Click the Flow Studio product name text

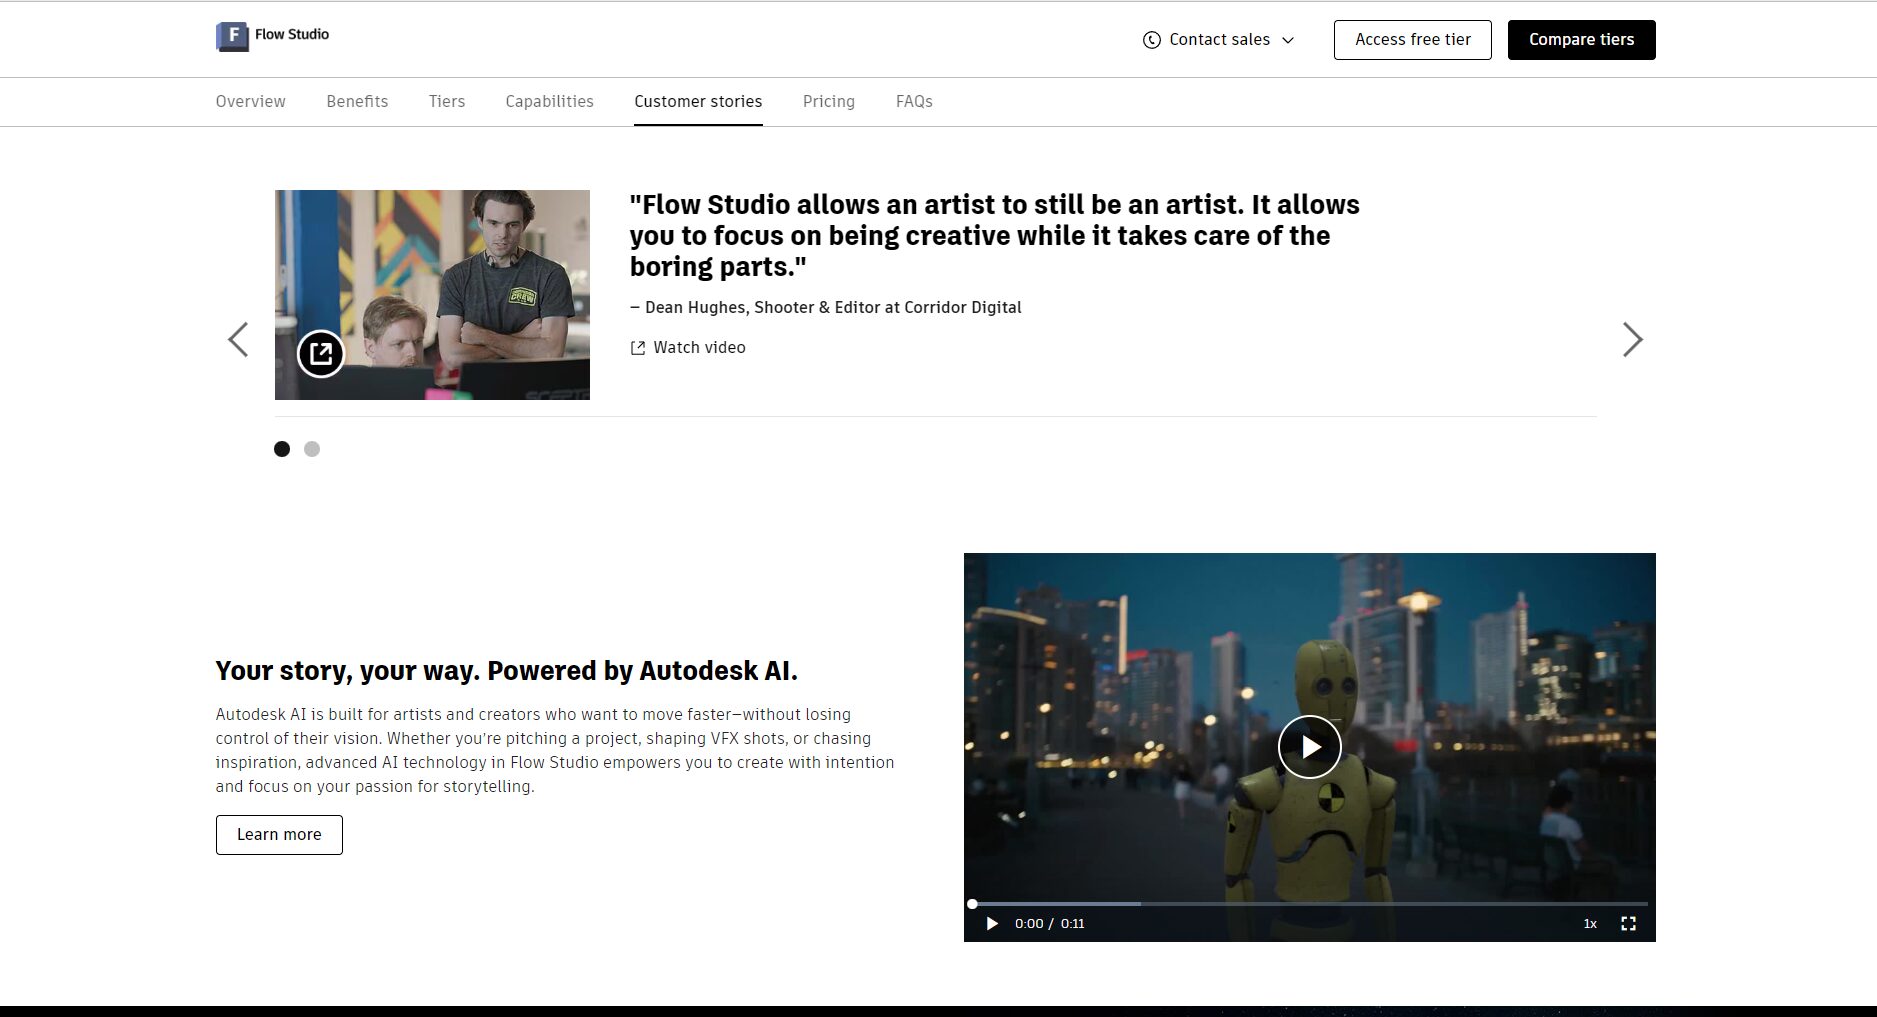292,34
